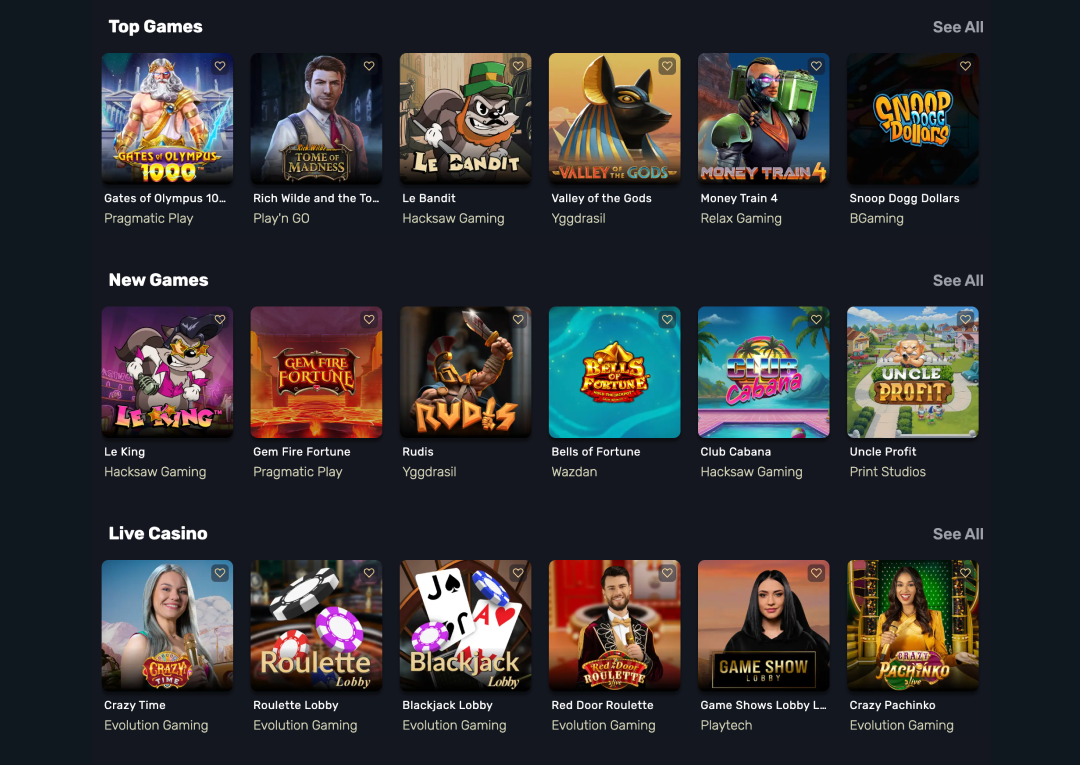Favorite Gates of Olympus 1000 with heart icon
Image resolution: width=1080 pixels, height=765 pixels.
click(x=220, y=66)
